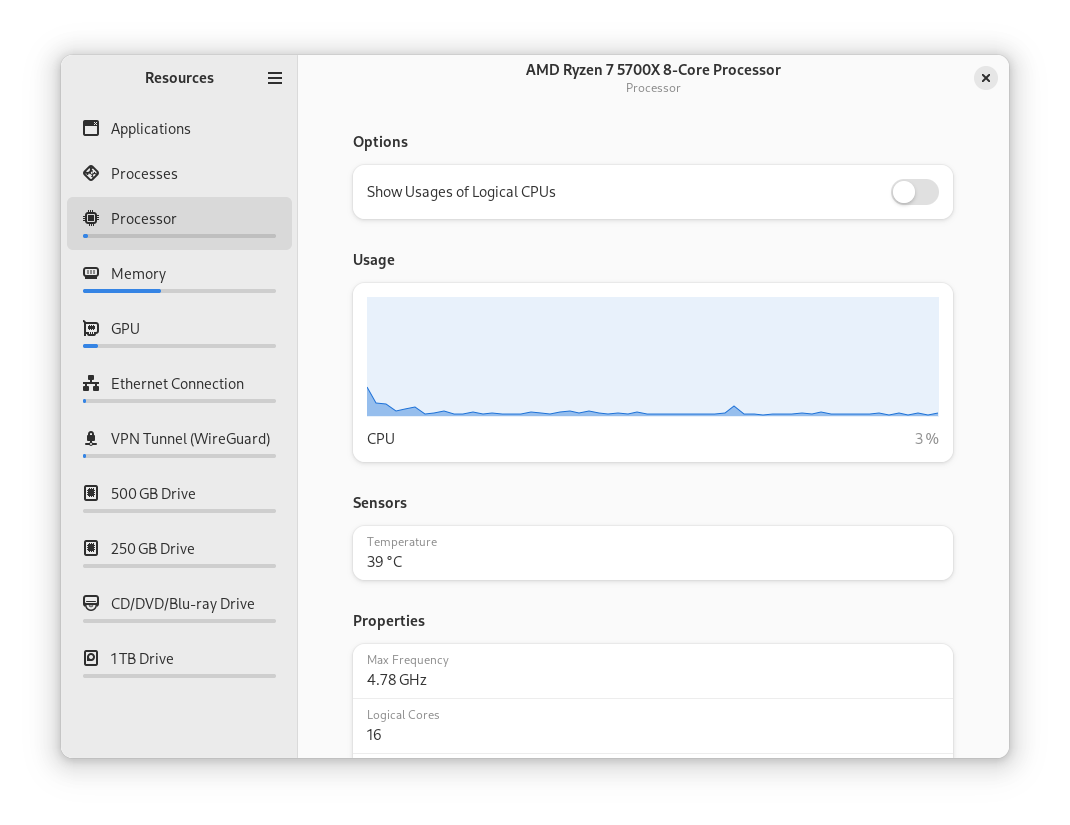The width and height of the screenshot is (1070, 825).
Task: Click the CPU label under the graph
Action: point(381,439)
